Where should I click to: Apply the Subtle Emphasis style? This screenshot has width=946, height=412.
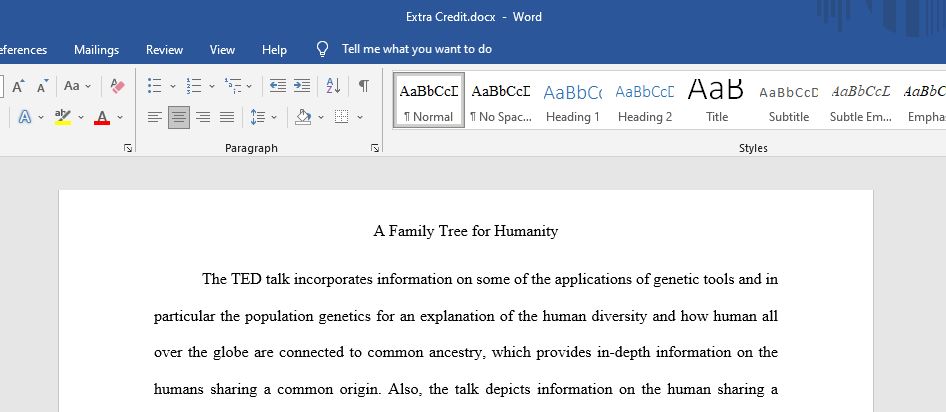861,100
